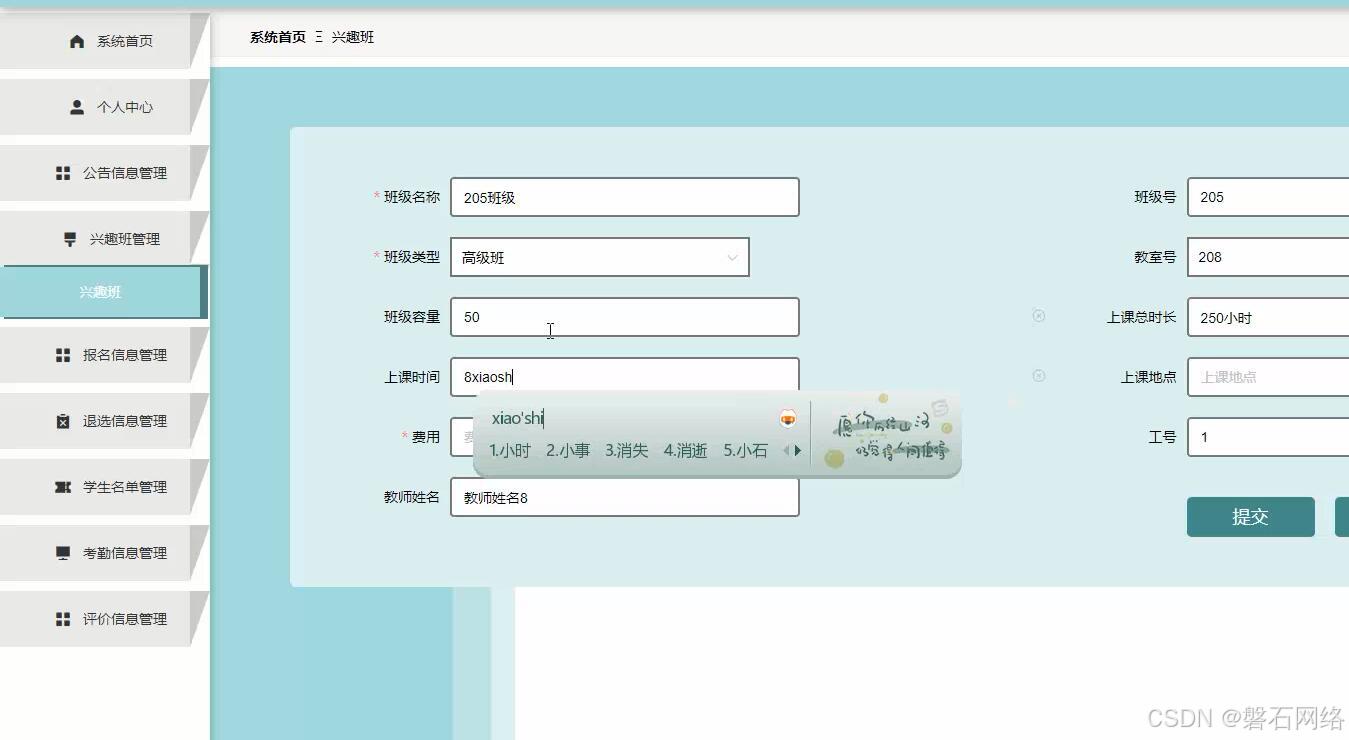Select the 小时 candidate from the pinyin list

click(x=511, y=450)
